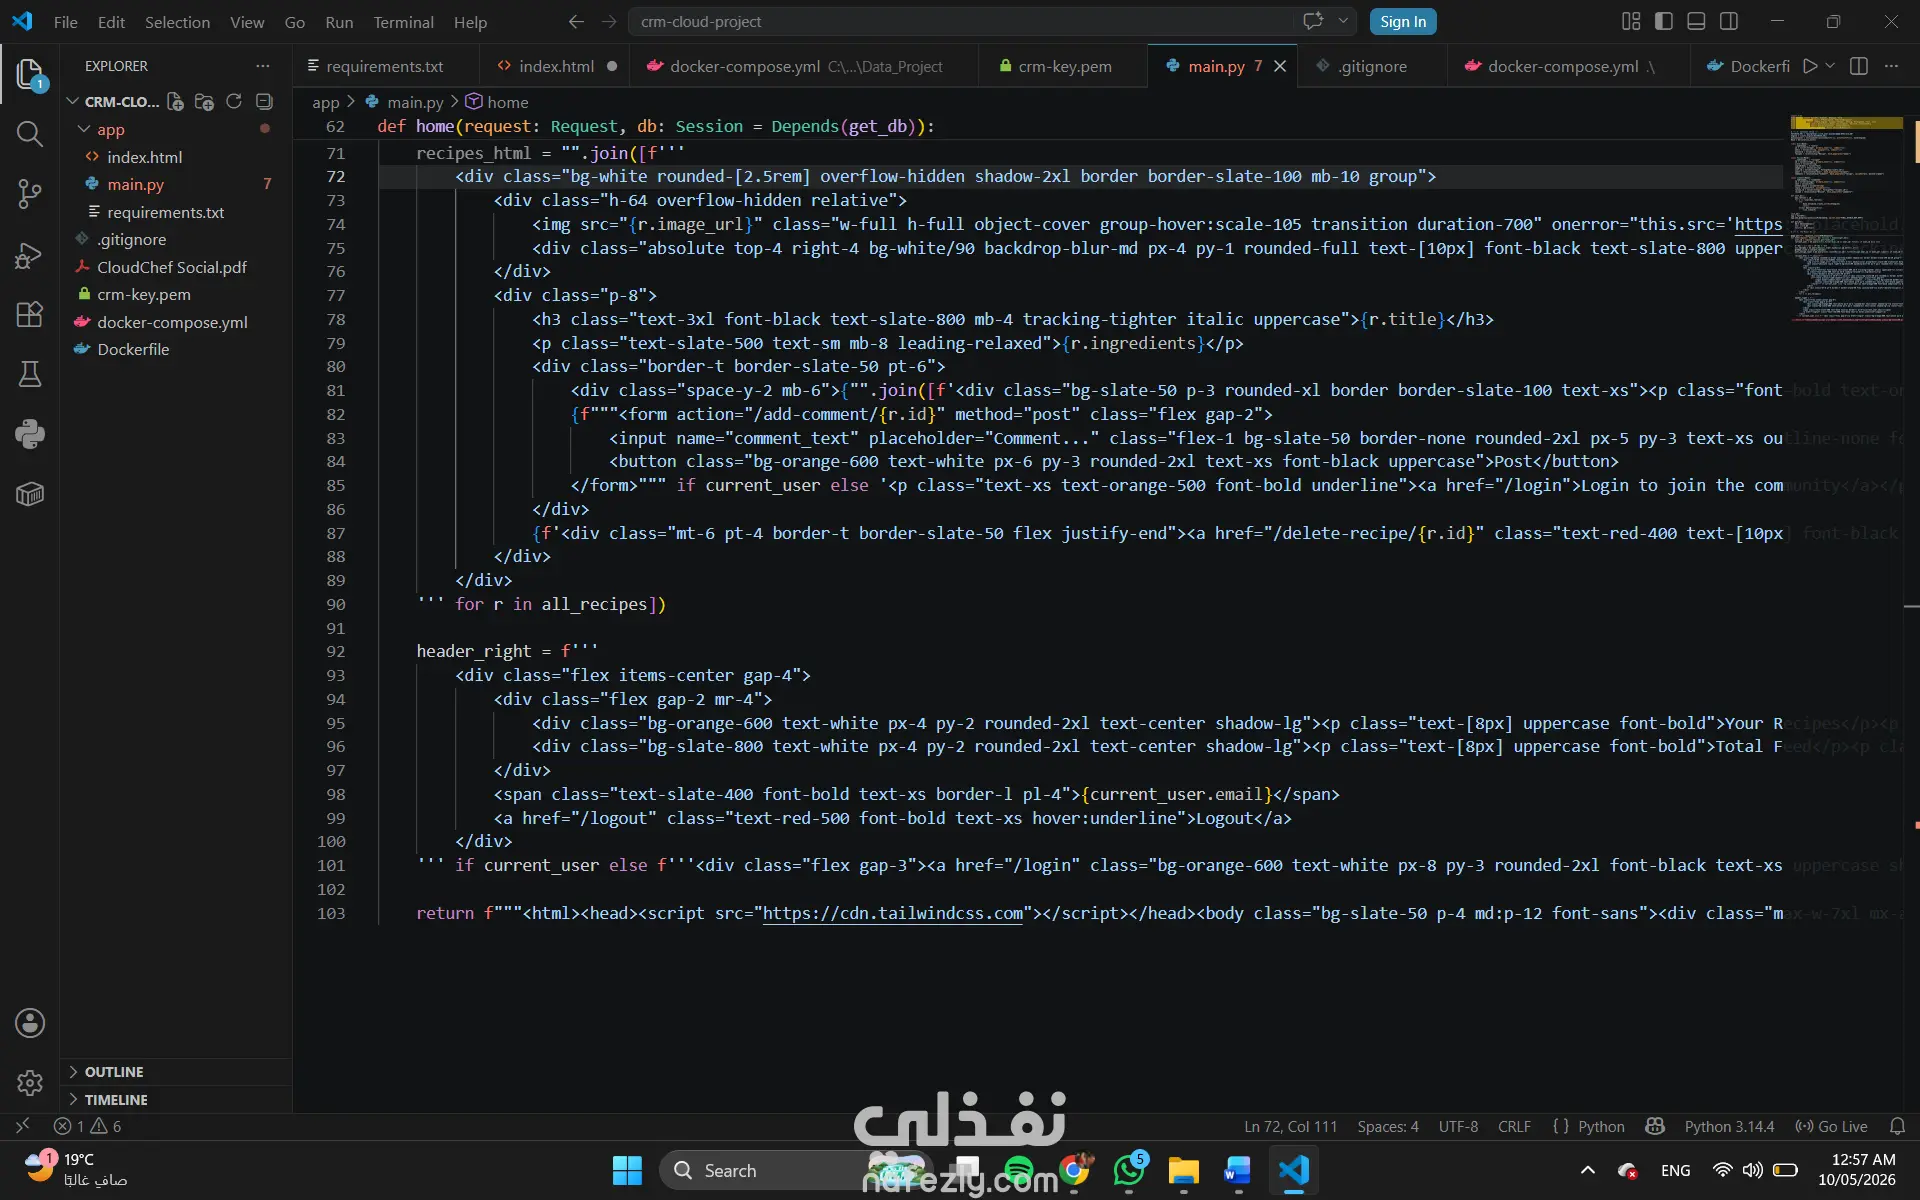Open the Explorer view in activity bar
1920x1200 pixels.
(30, 74)
